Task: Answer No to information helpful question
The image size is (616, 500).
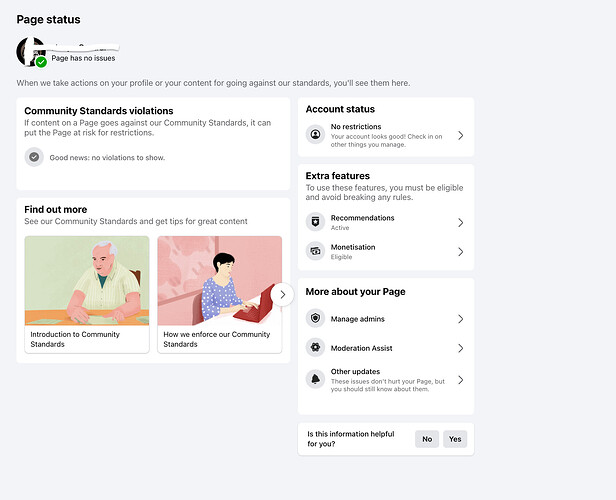Action: 427,439
